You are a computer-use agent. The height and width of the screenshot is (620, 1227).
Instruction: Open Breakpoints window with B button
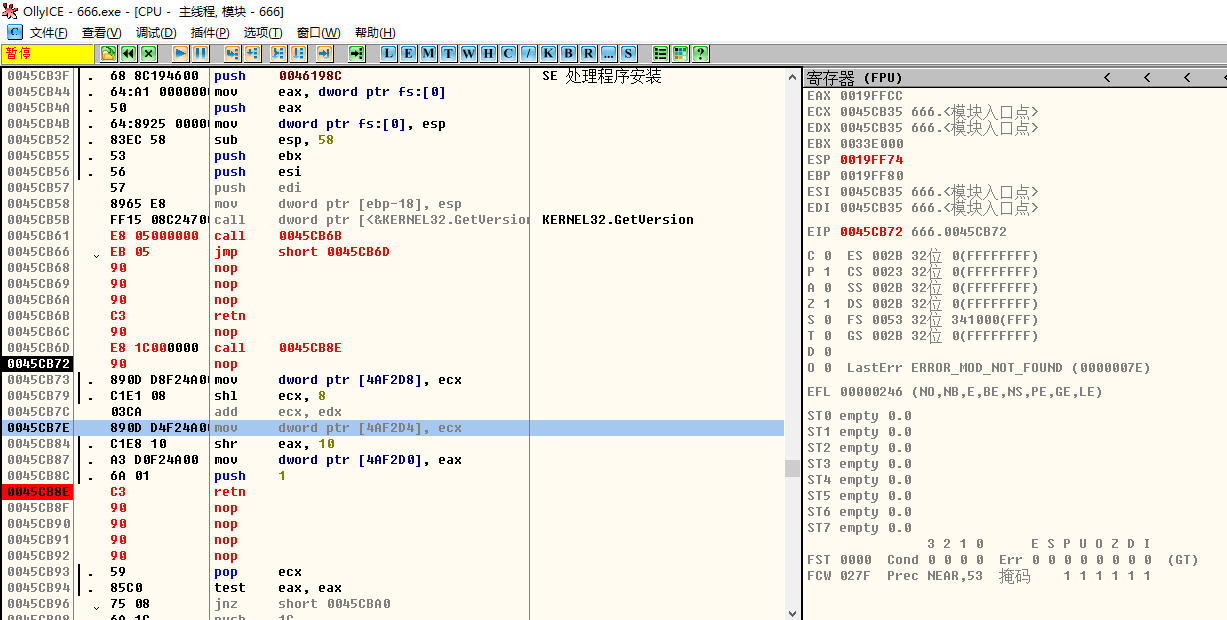click(x=568, y=53)
